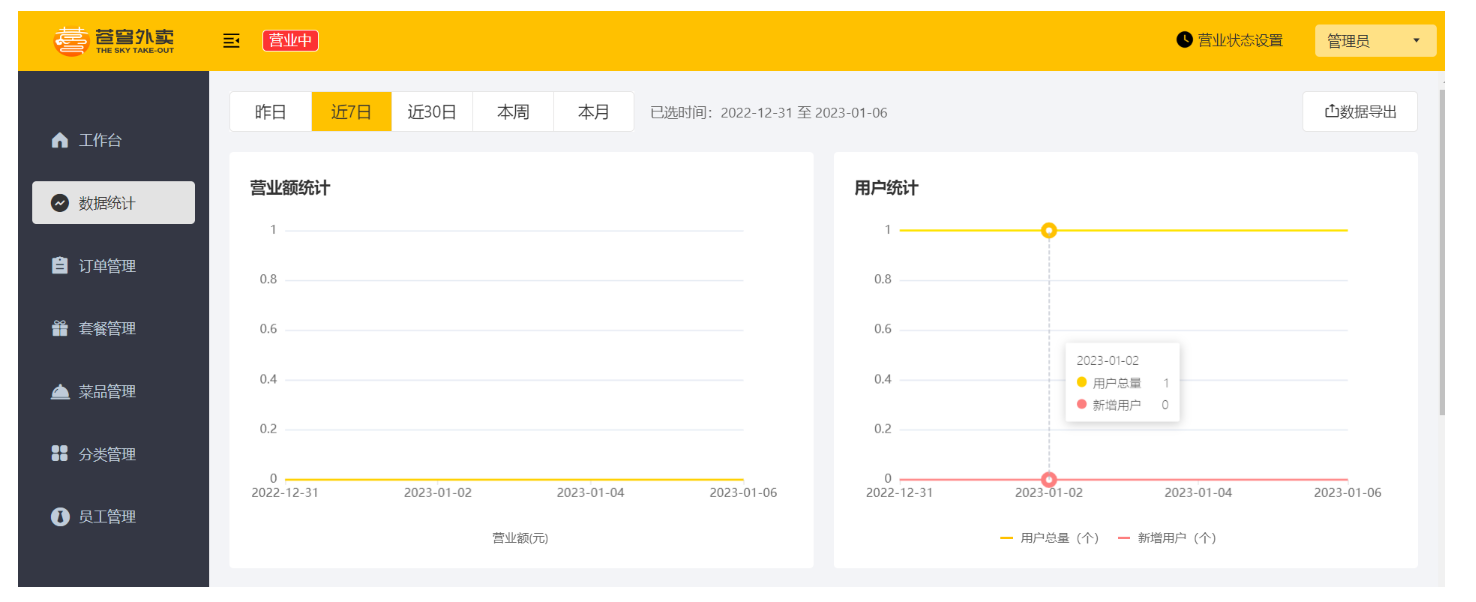Click the 菜品管理 dish icon
The image size is (1476, 602).
pos(60,392)
